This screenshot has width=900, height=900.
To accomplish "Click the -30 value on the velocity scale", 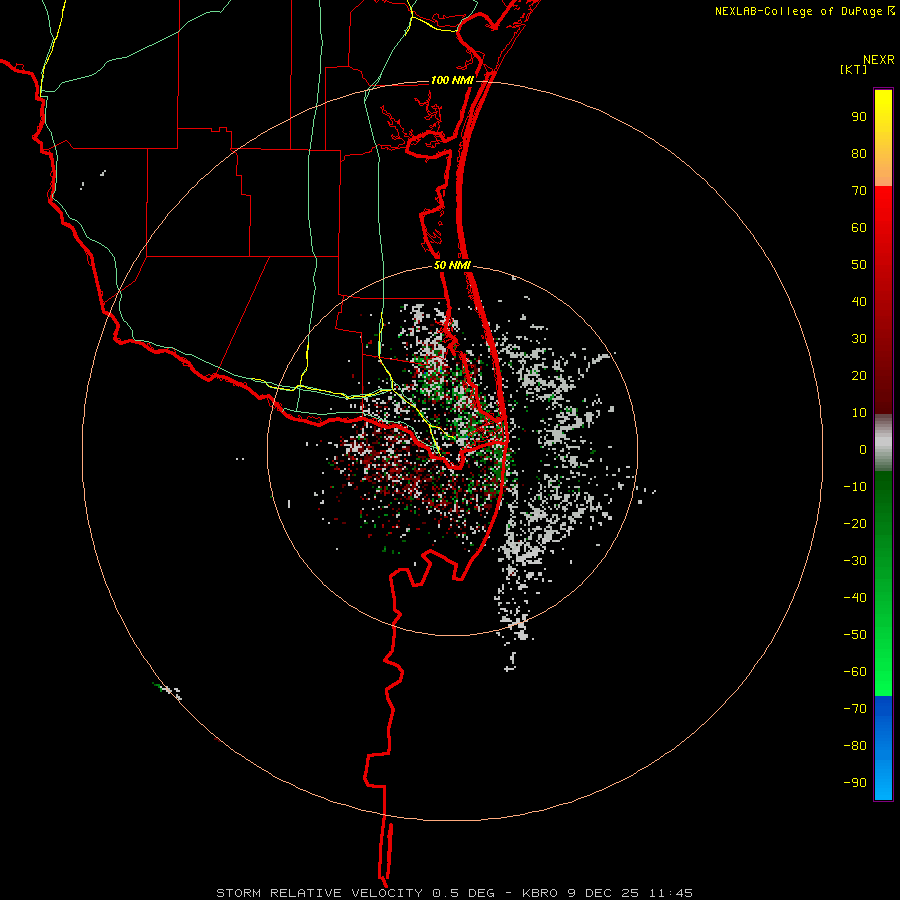I will coord(855,561).
